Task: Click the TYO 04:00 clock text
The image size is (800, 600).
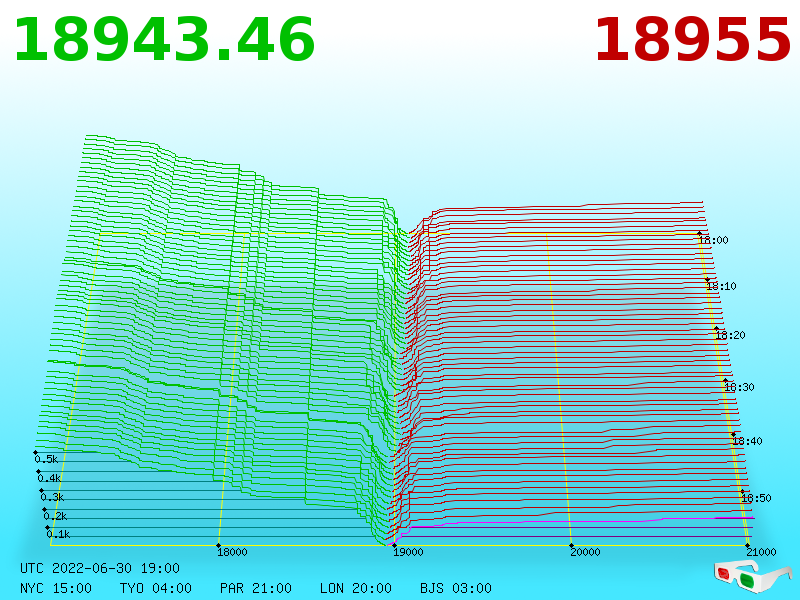Action: click(156, 588)
